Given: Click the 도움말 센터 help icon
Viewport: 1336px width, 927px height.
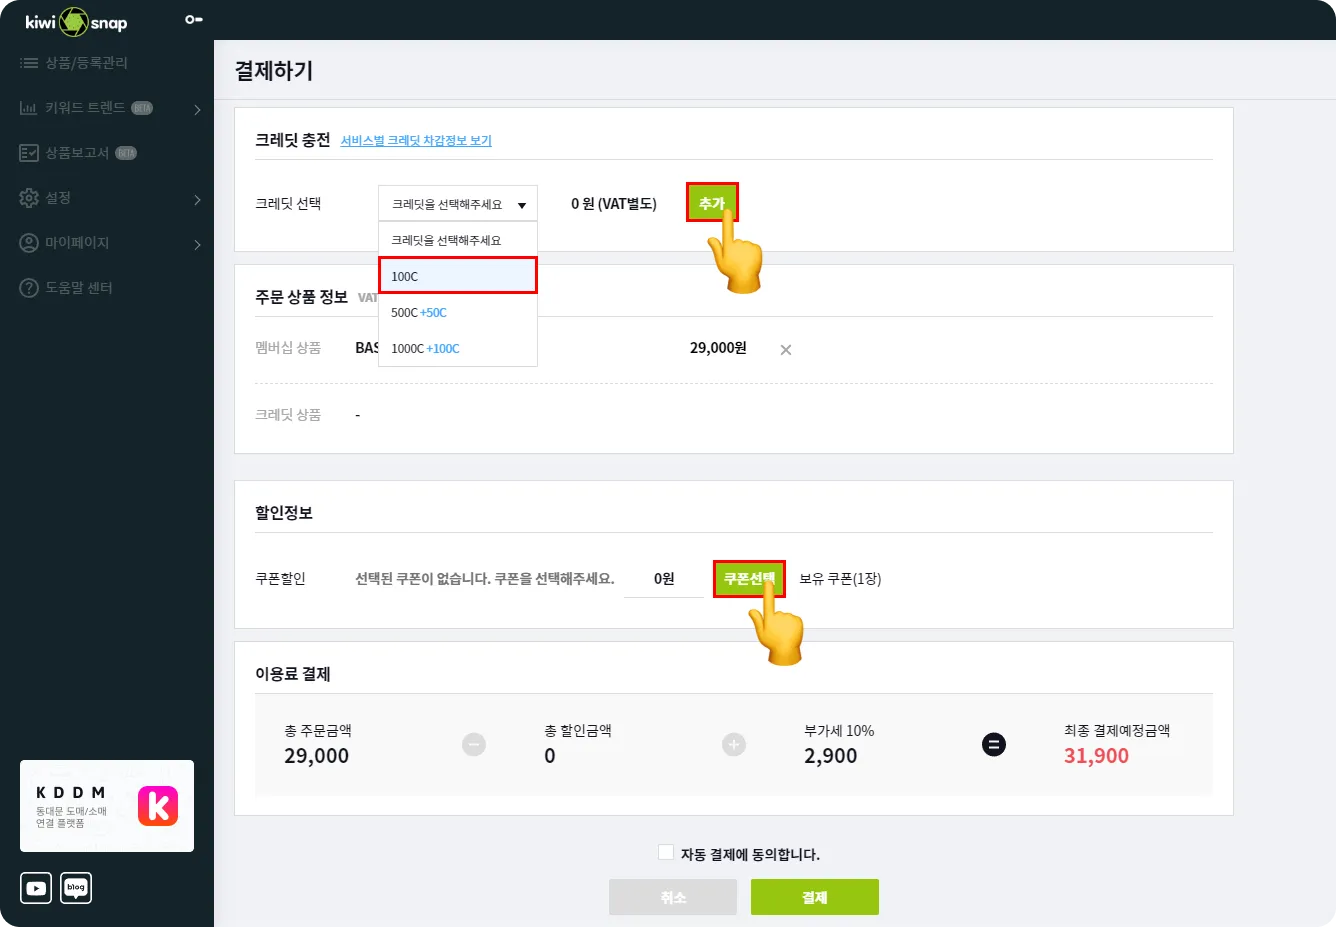Looking at the screenshot, I should pyautogui.click(x=29, y=288).
